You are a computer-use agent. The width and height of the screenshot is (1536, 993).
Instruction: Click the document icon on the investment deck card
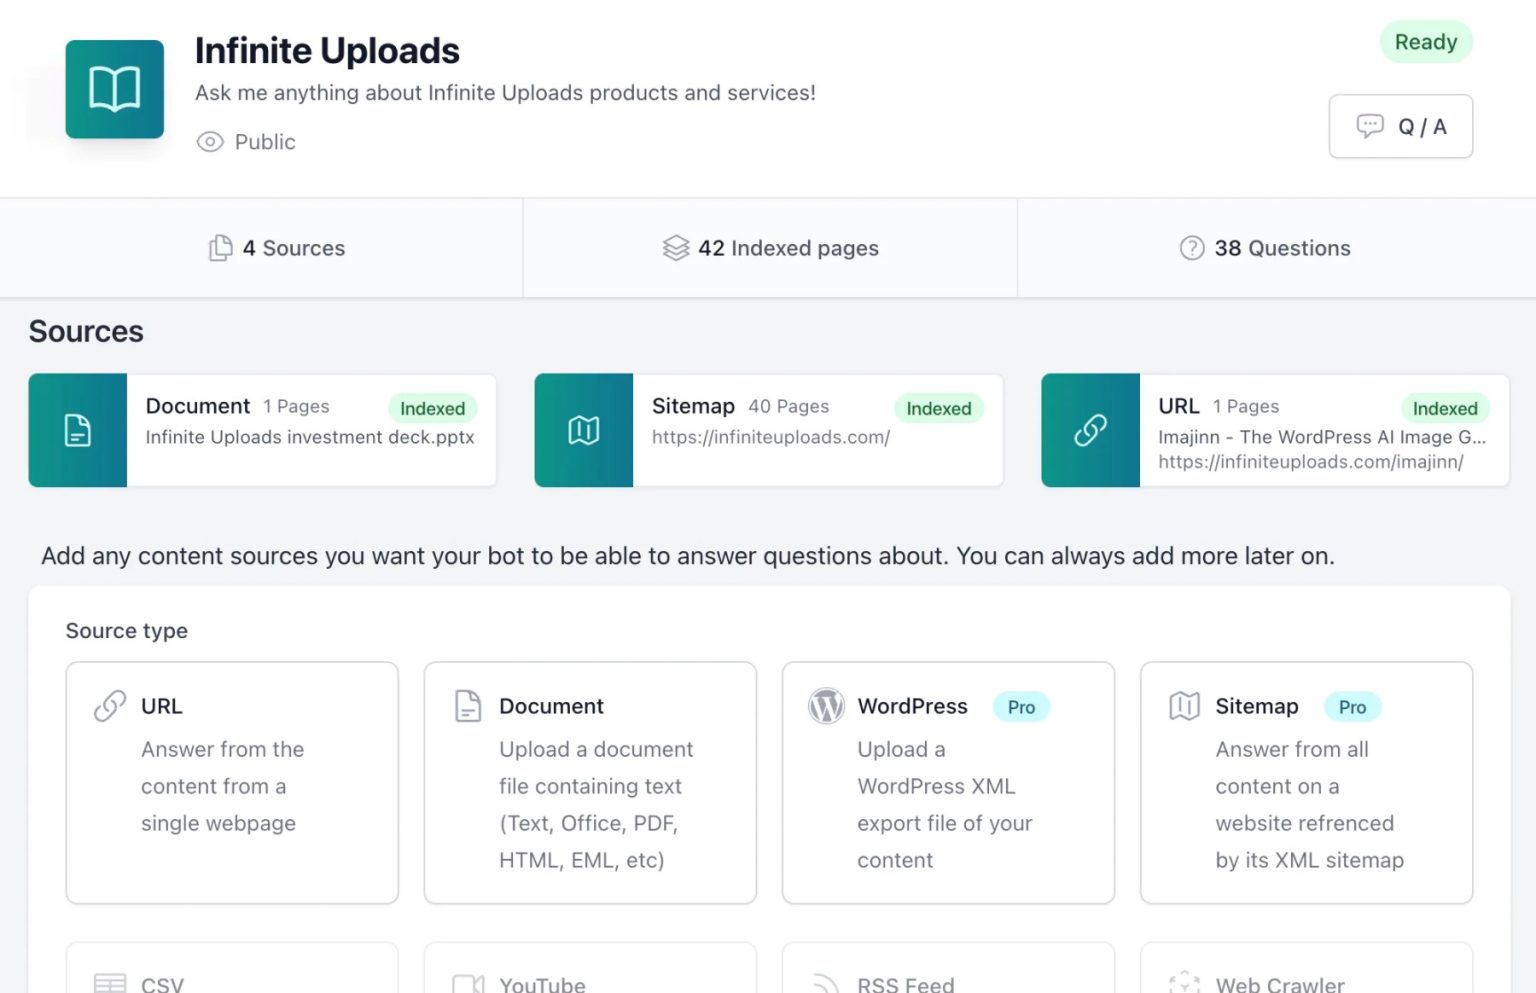77,430
